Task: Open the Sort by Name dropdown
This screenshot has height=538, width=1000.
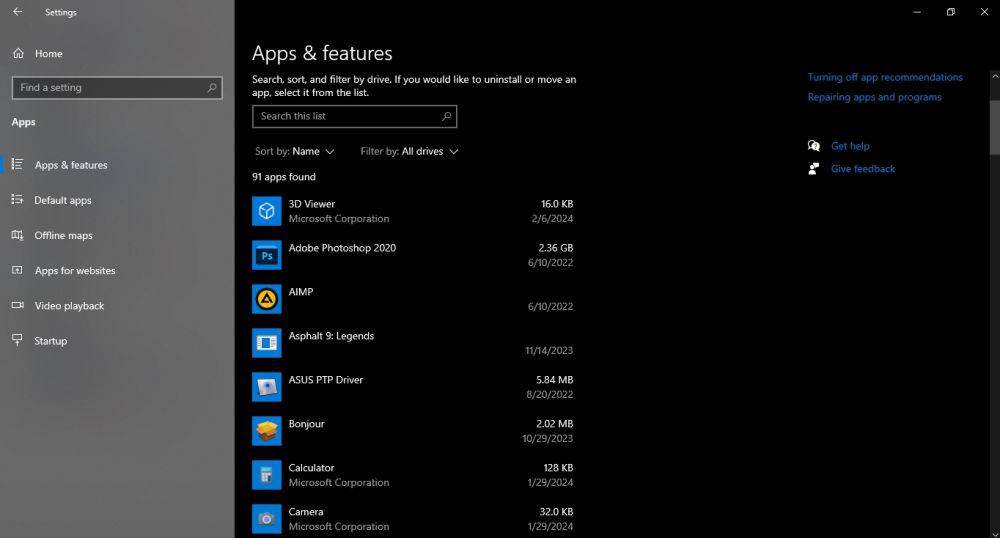Action: (294, 151)
